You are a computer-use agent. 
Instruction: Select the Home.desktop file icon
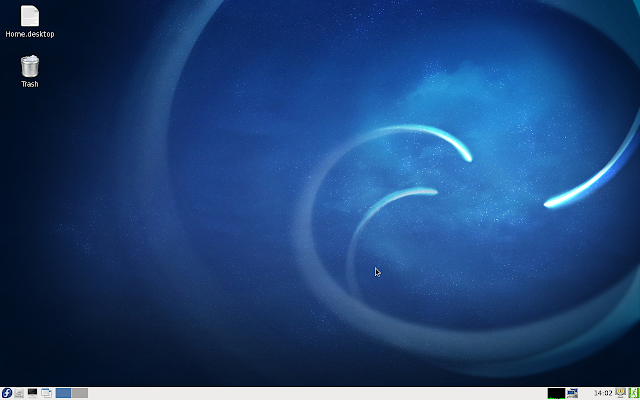[x=30, y=16]
